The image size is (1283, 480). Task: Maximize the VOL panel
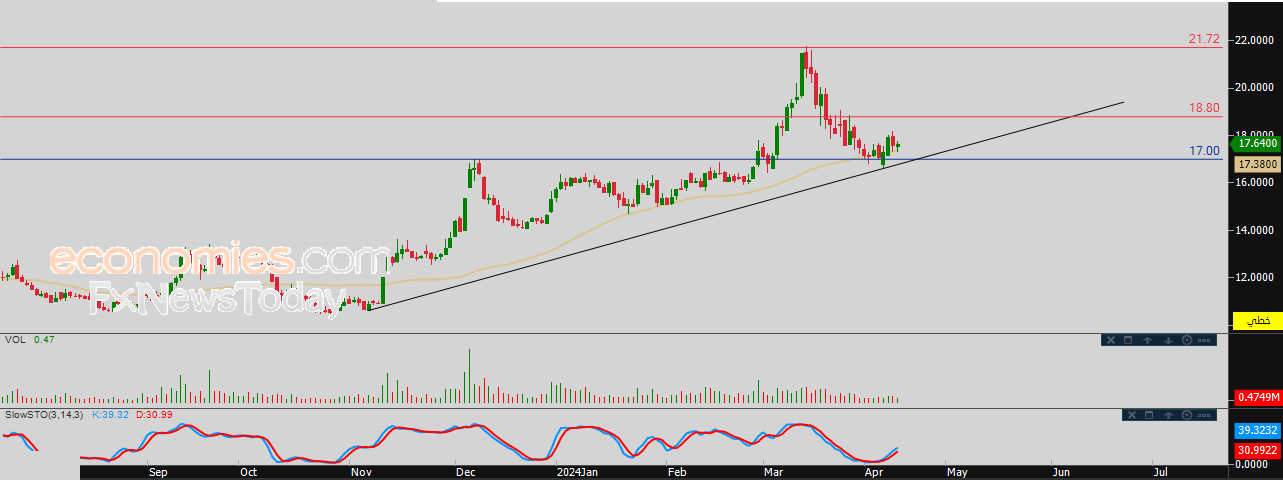[1127, 340]
